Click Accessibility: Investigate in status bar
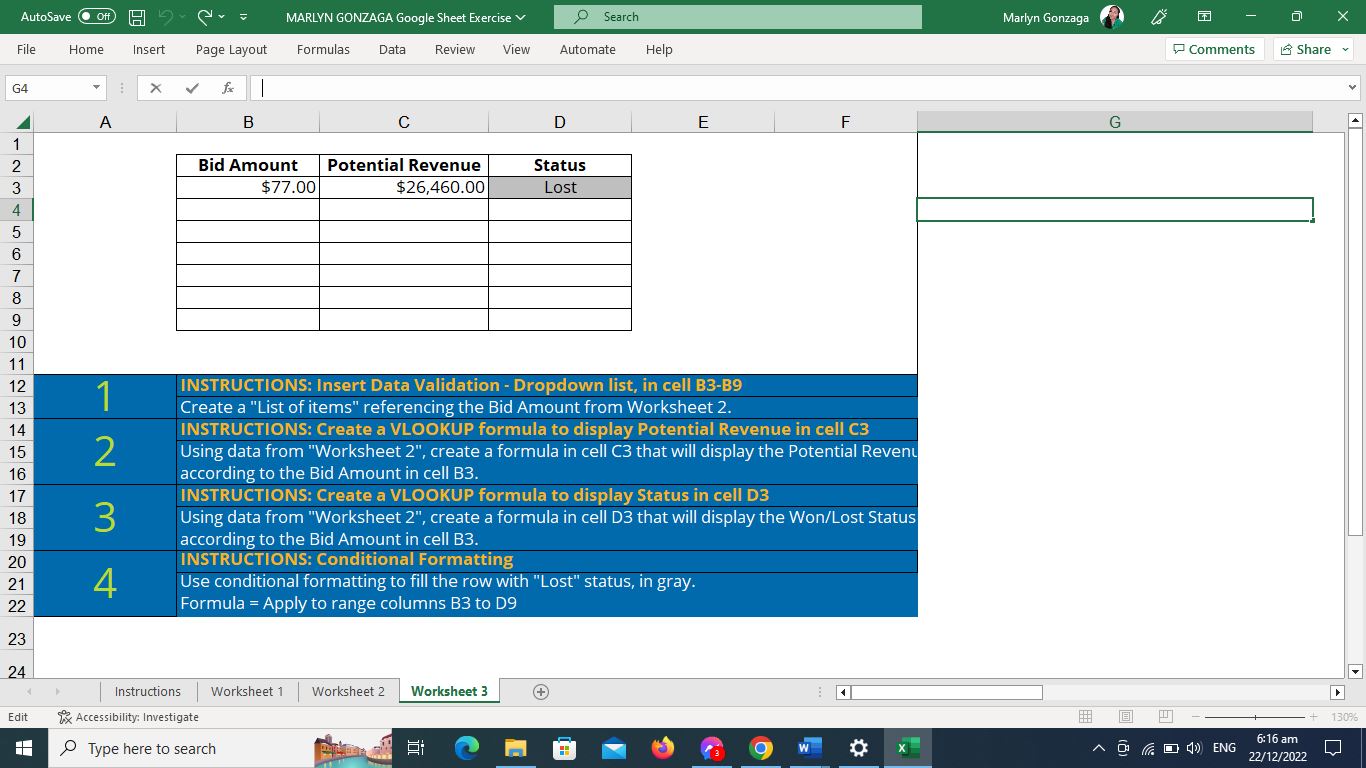The width and height of the screenshot is (1366, 768). pos(128,717)
